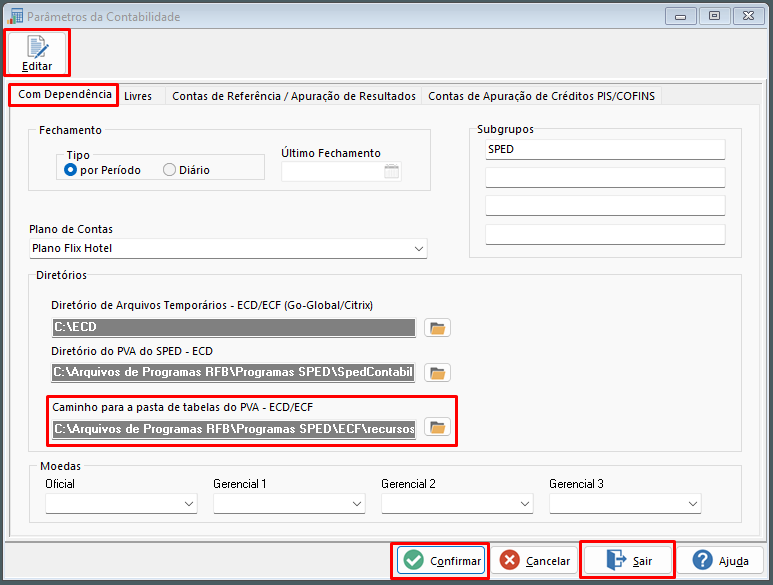Click the SpedContabil PVA directory field
Viewport: 773px width, 585px height.
coord(233,372)
